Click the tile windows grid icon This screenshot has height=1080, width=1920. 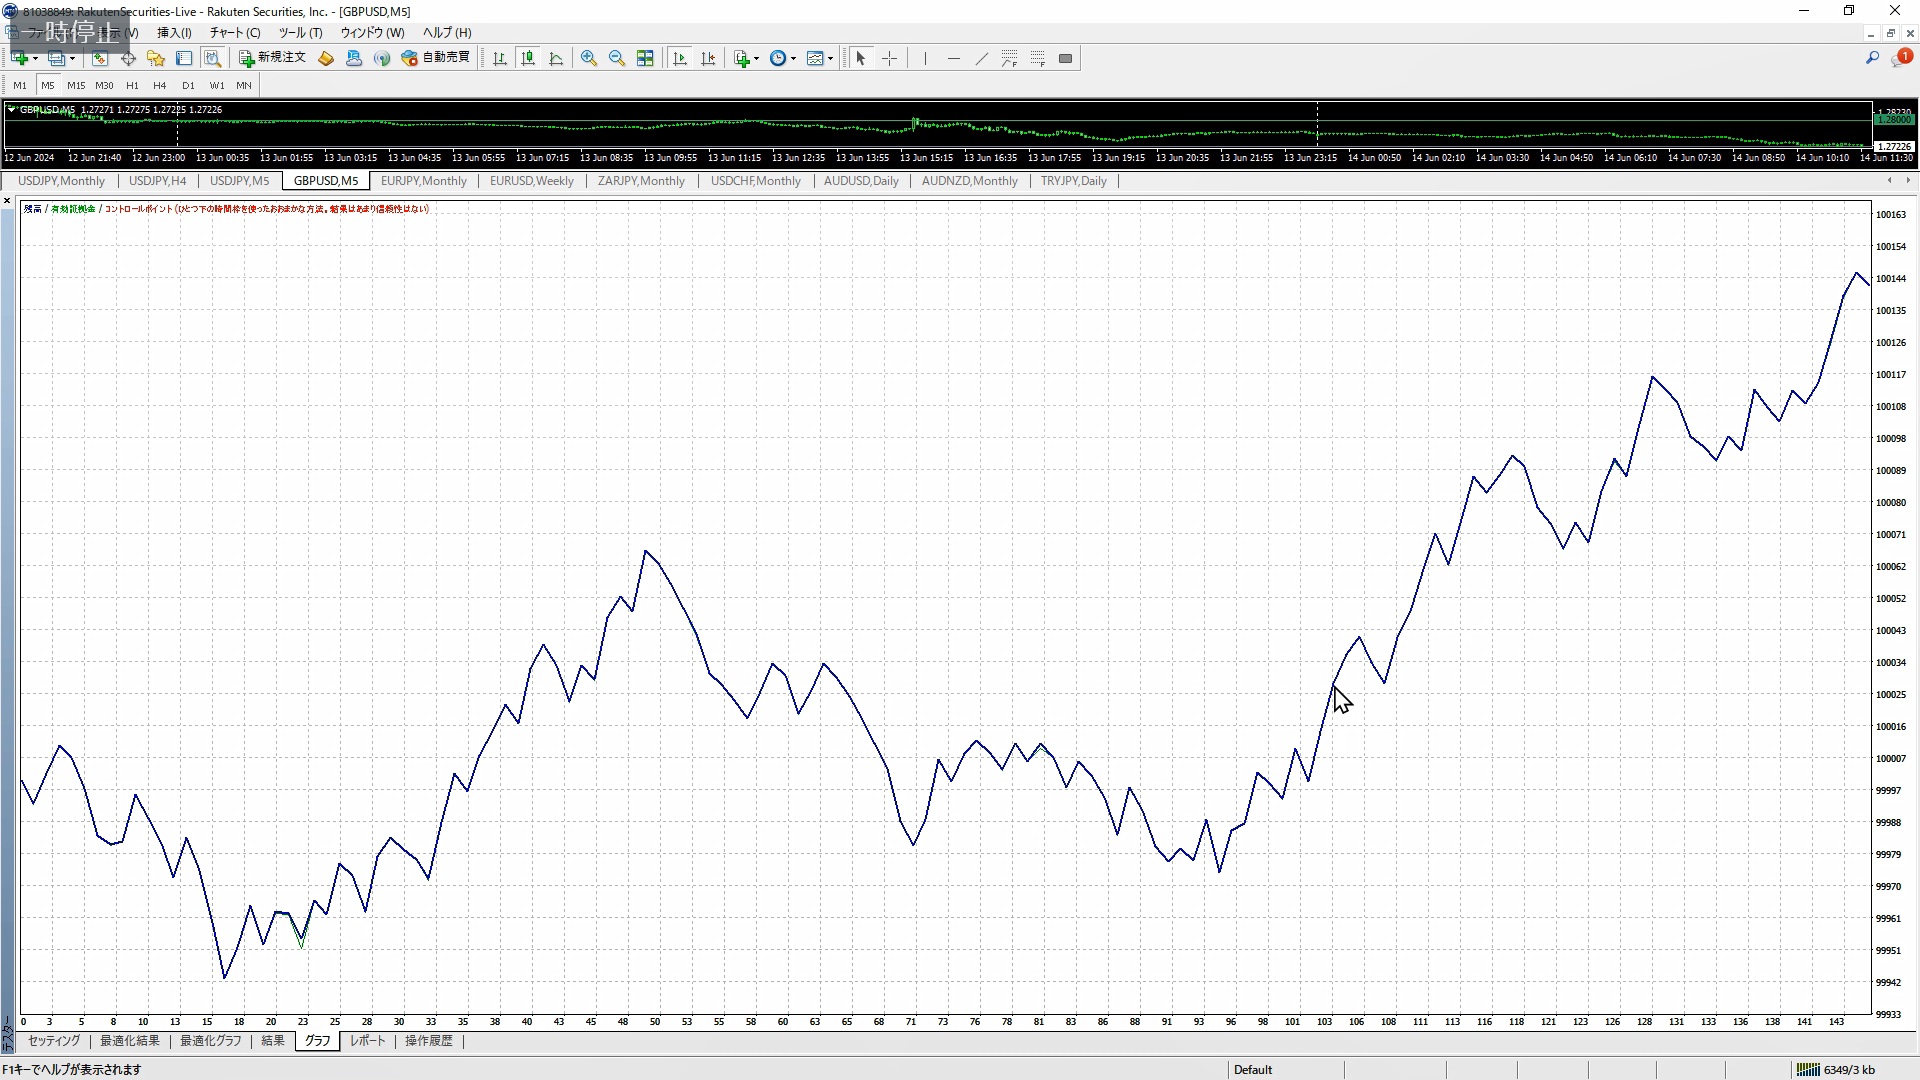[x=645, y=58]
